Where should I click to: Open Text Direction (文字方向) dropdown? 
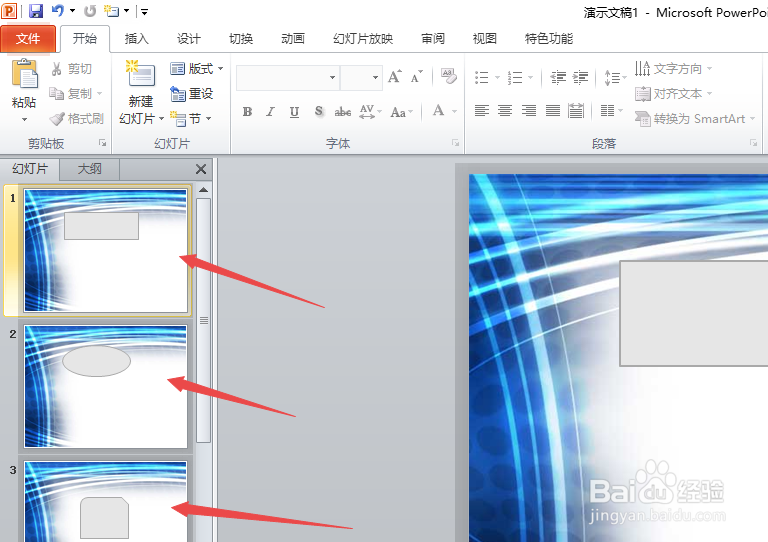(673, 69)
